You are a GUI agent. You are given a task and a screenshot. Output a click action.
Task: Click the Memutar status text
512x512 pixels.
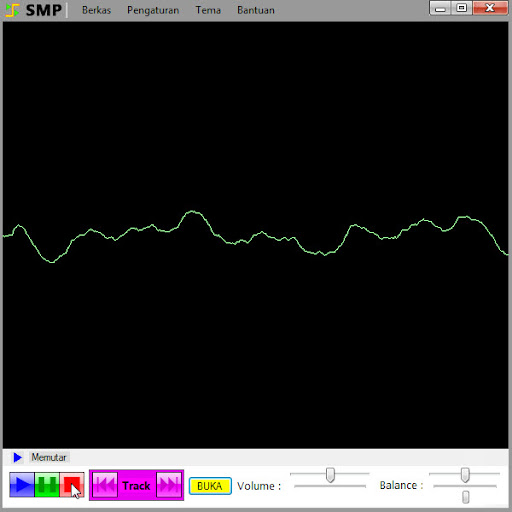tap(49, 457)
